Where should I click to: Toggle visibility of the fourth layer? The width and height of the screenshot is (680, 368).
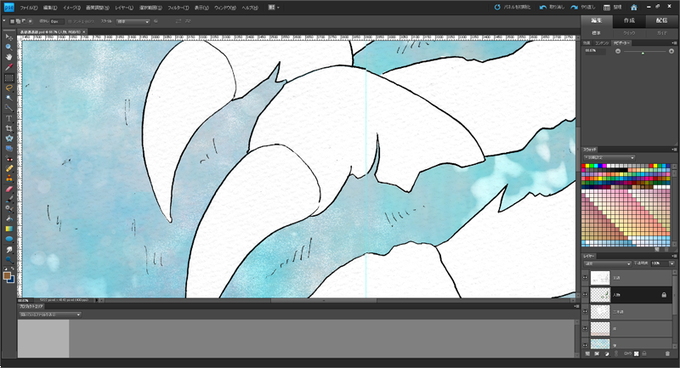(x=585, y=329)
